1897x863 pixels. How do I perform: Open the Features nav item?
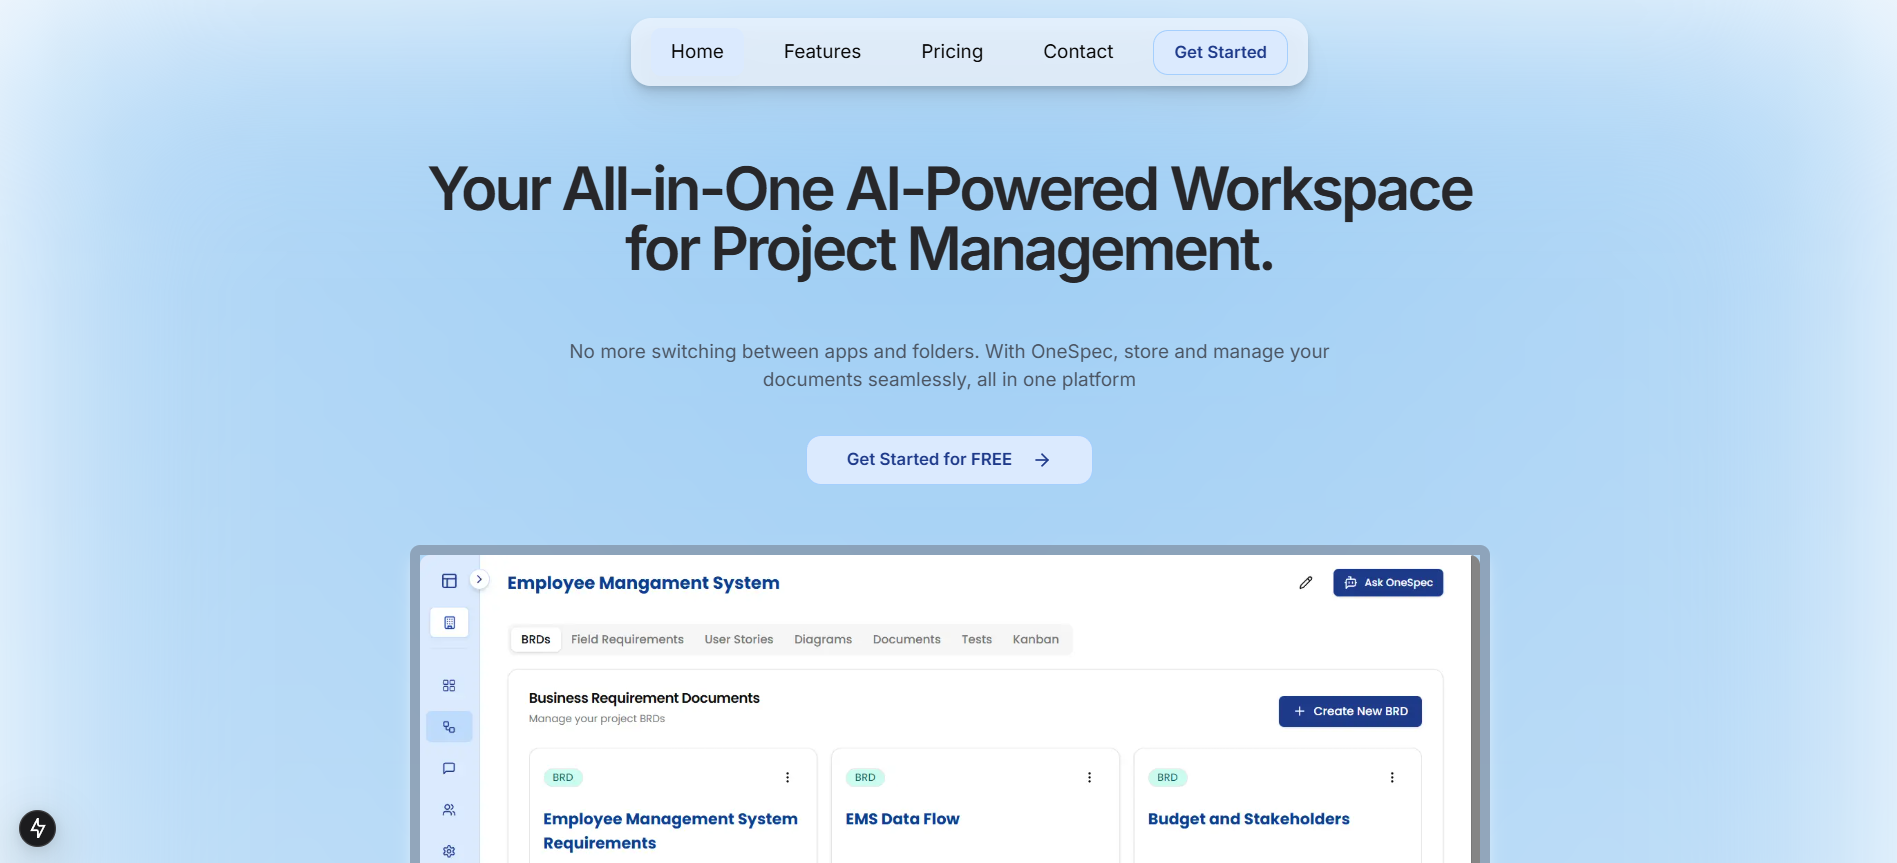click(x=822, y=52)
